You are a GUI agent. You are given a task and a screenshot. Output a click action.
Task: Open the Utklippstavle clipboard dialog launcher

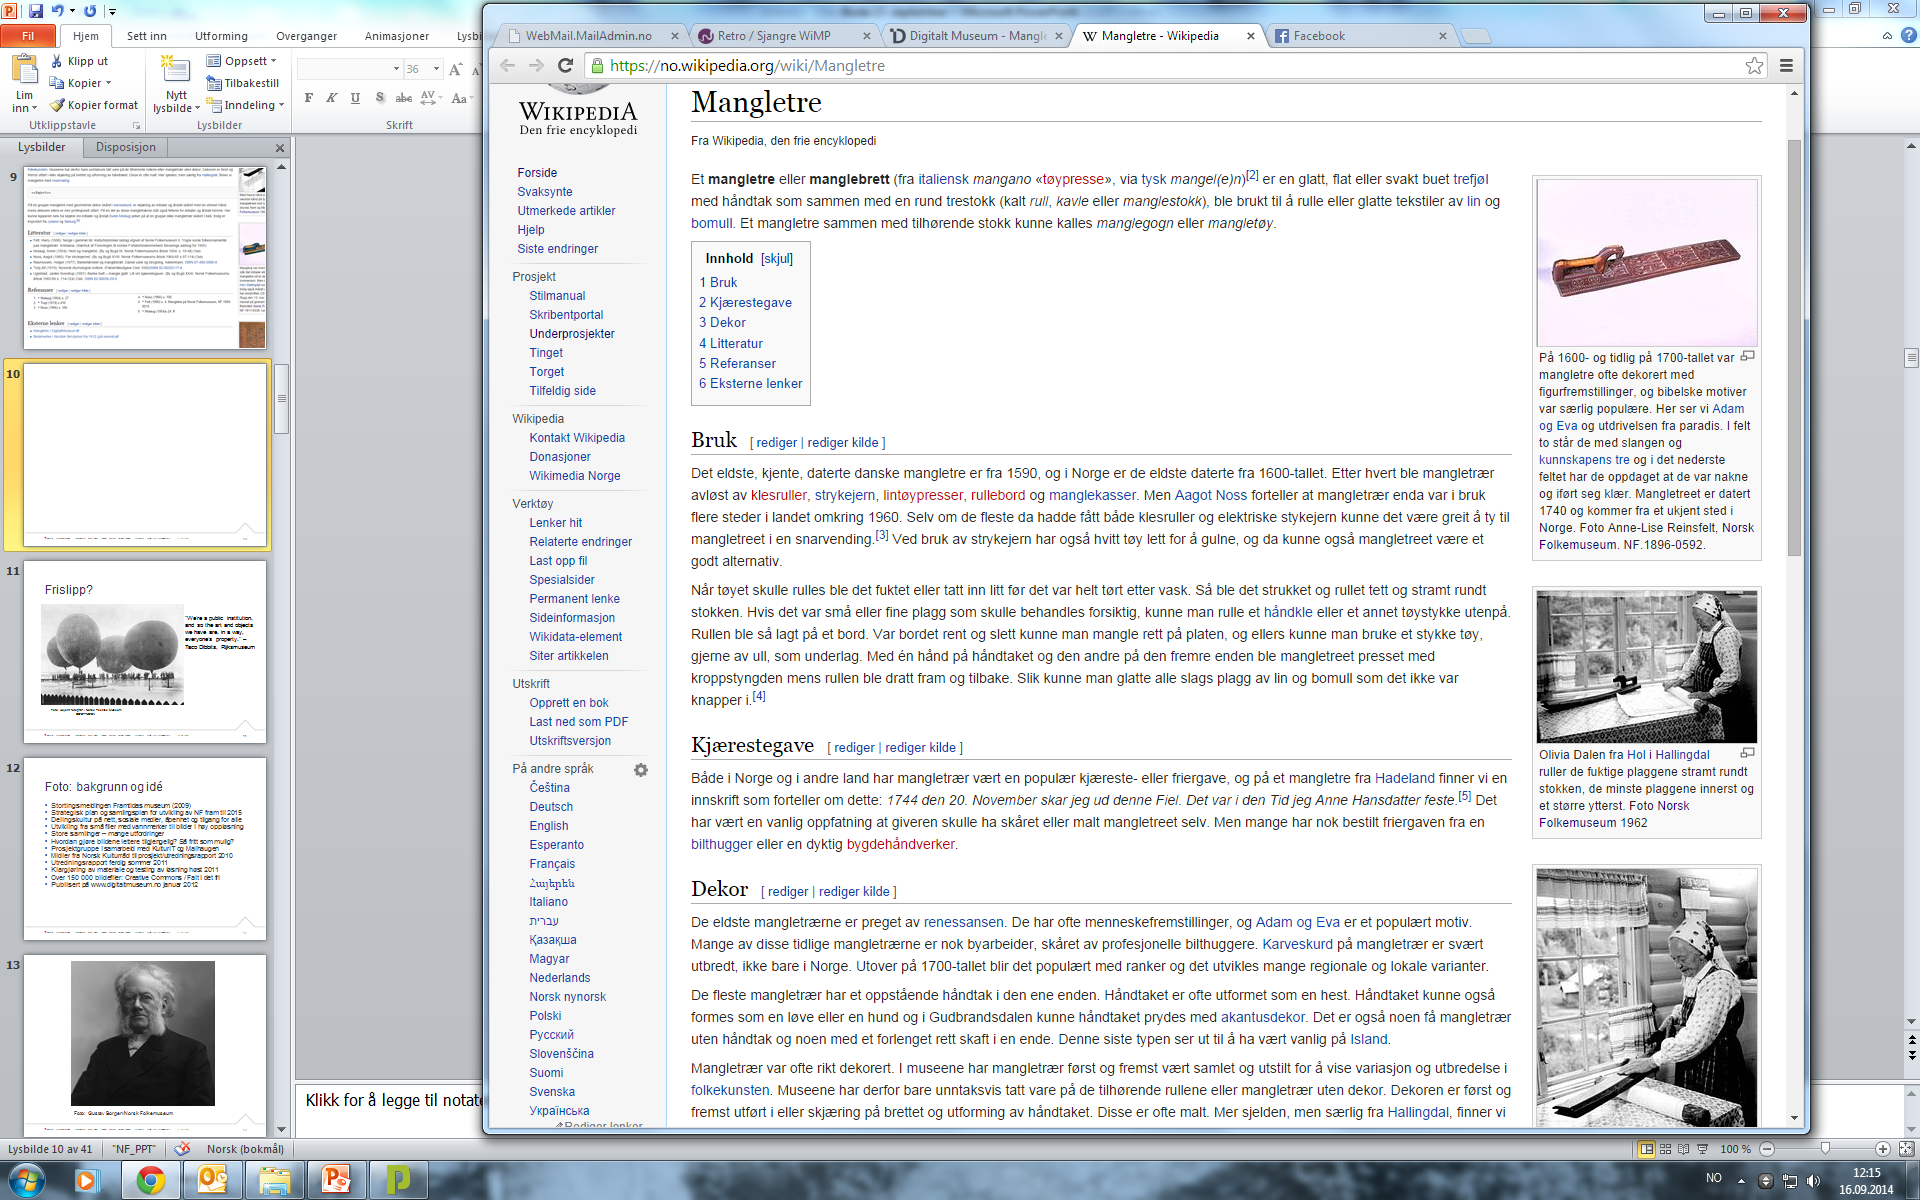point(136,125)
